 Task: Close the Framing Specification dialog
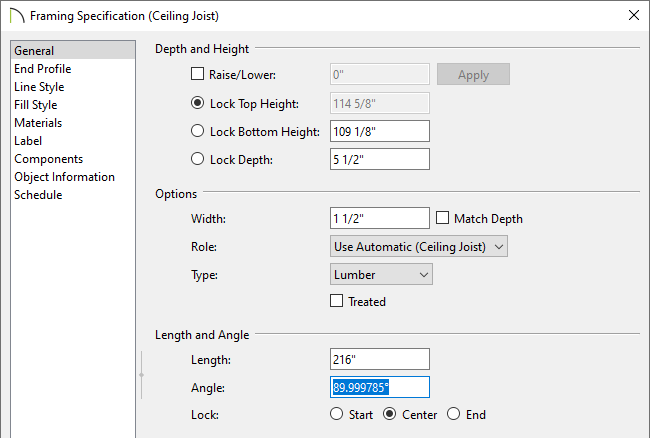click(x=633, y=15)
